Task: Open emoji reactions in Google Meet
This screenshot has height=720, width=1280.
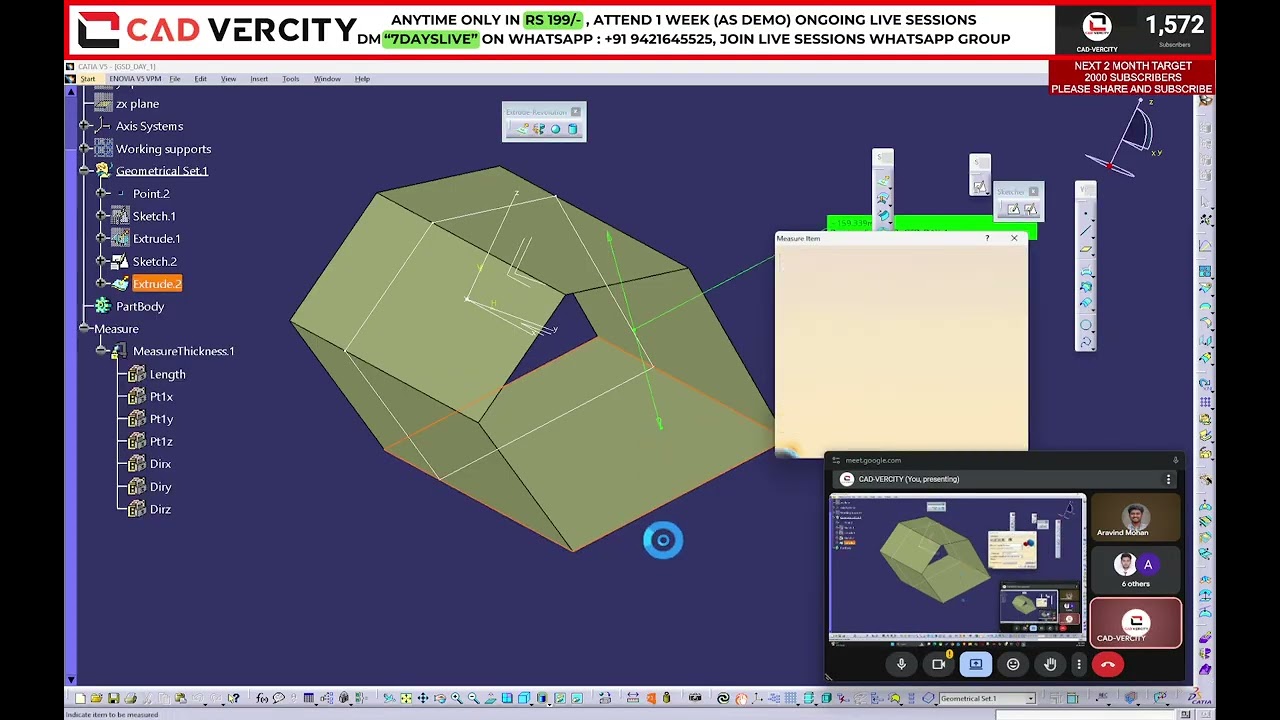Action: pyautogui.click(x=1013, y=664)
